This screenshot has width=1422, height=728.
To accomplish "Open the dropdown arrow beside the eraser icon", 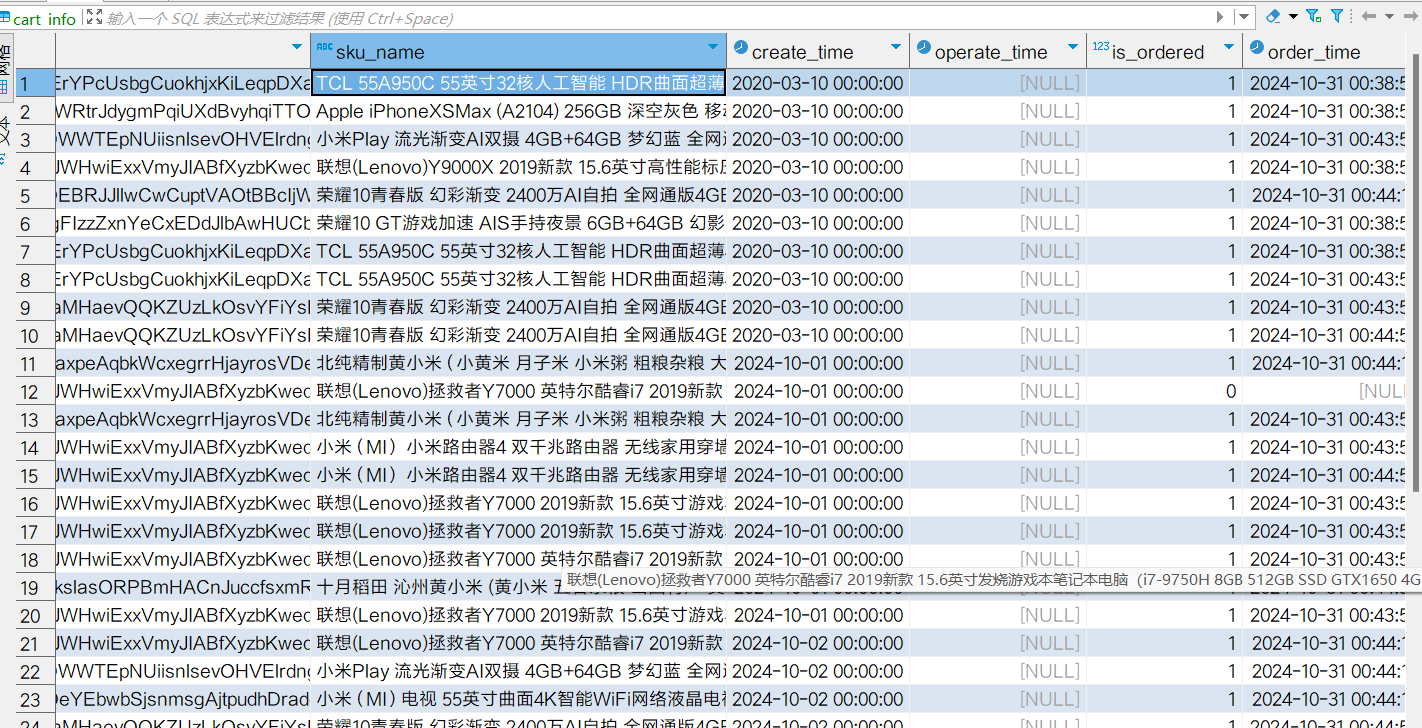I will click(x=1293, y=17).
